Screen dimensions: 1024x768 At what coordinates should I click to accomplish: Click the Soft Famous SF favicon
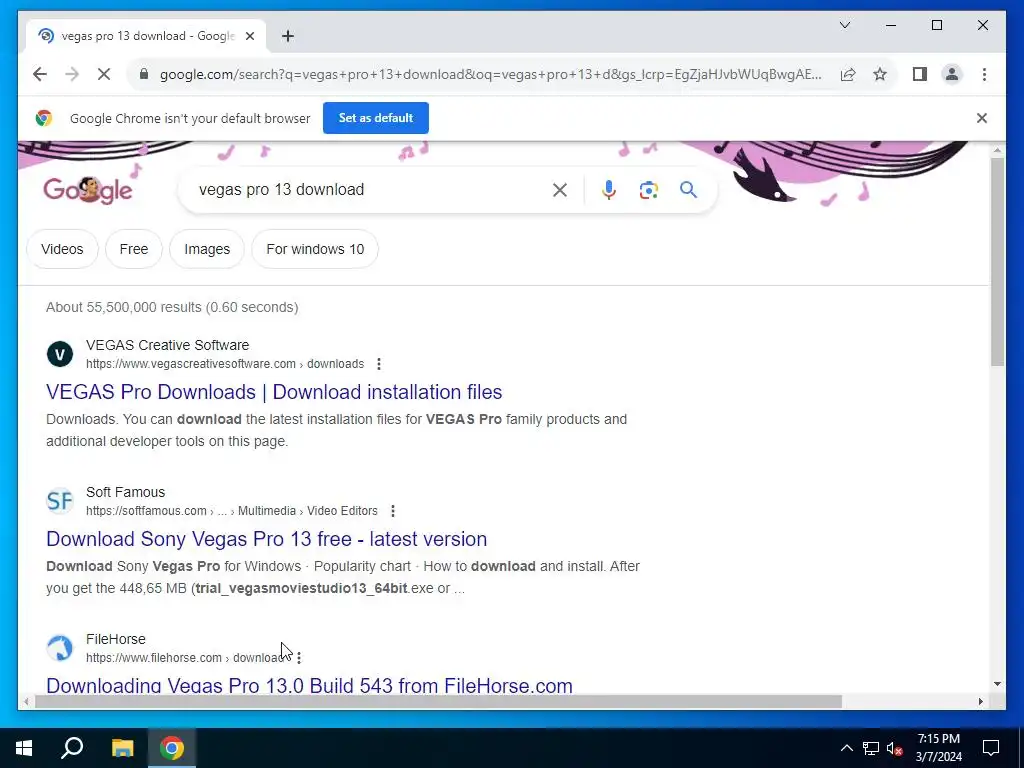[x=59, y=501]
